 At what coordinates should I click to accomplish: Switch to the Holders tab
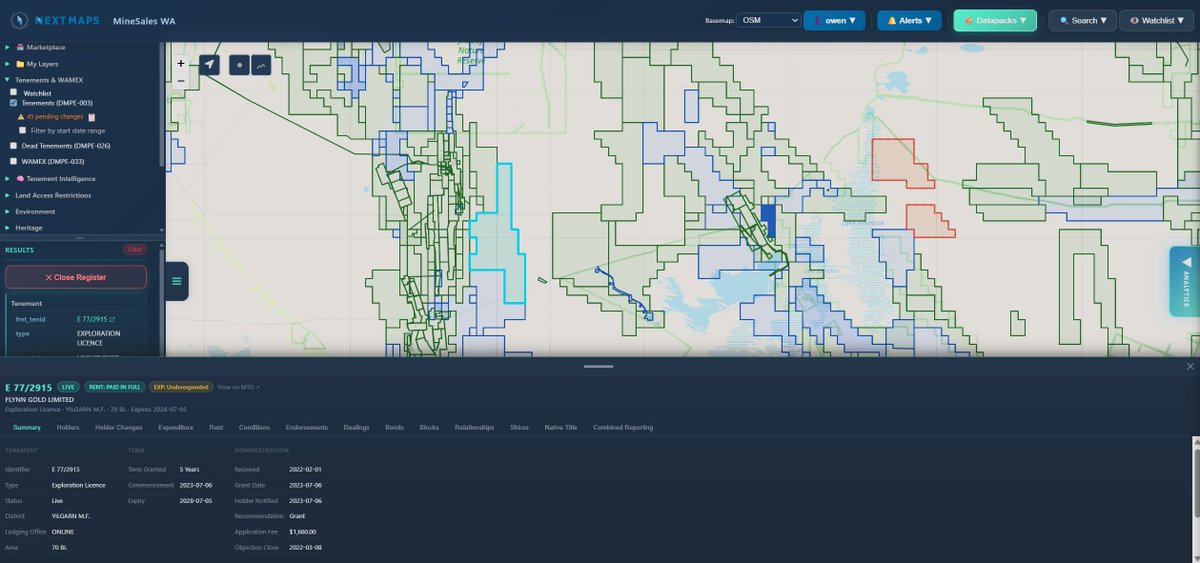pyautogui.click(x=68, y=427)
